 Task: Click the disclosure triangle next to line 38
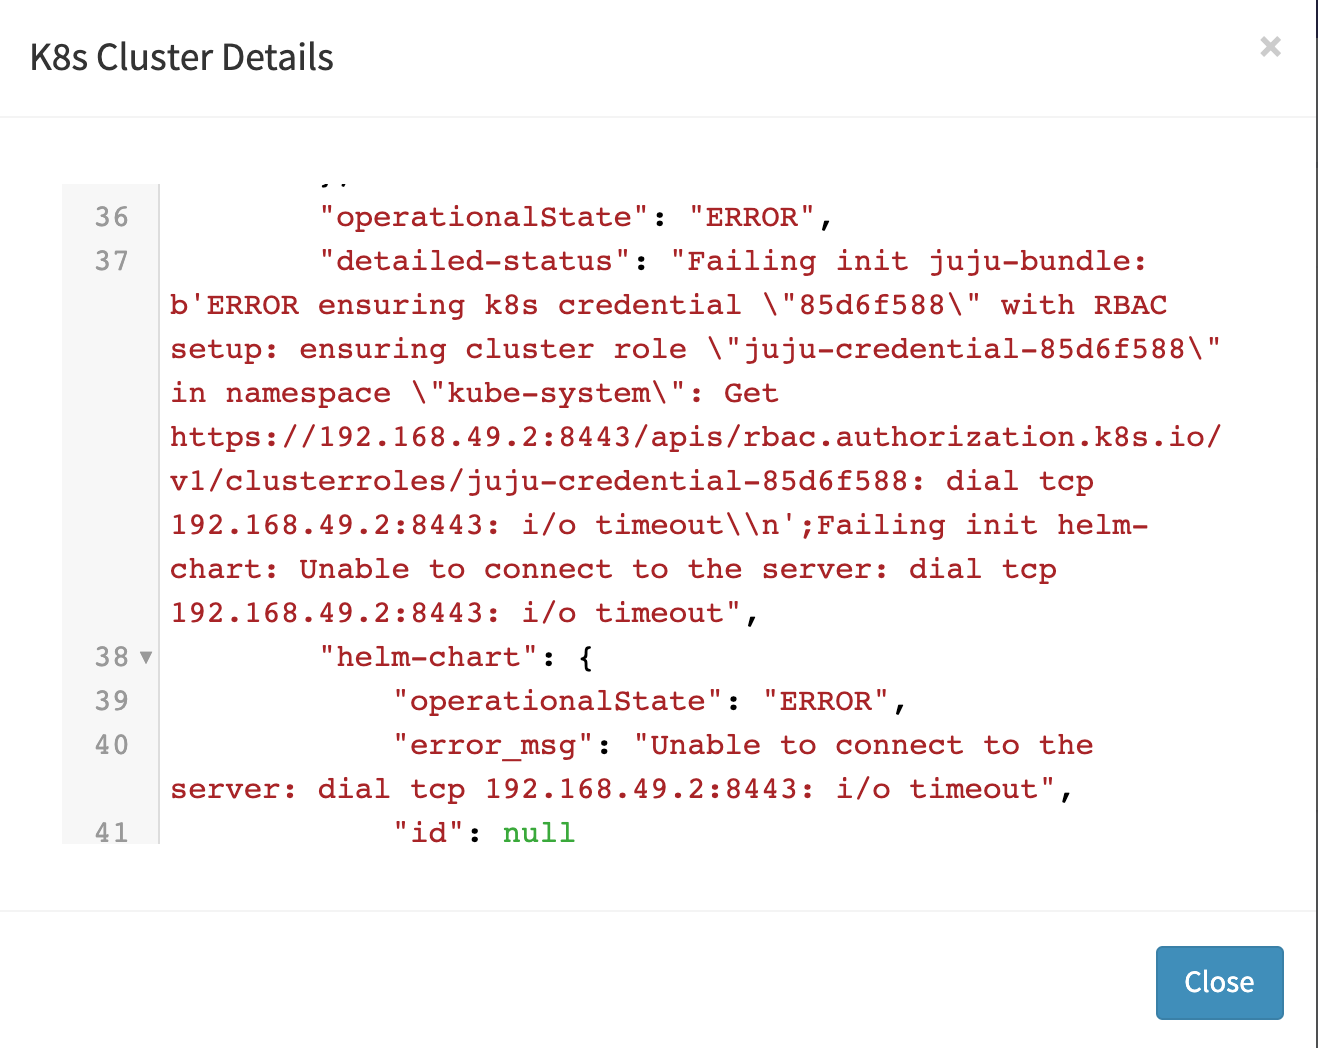tap(146, 657)
